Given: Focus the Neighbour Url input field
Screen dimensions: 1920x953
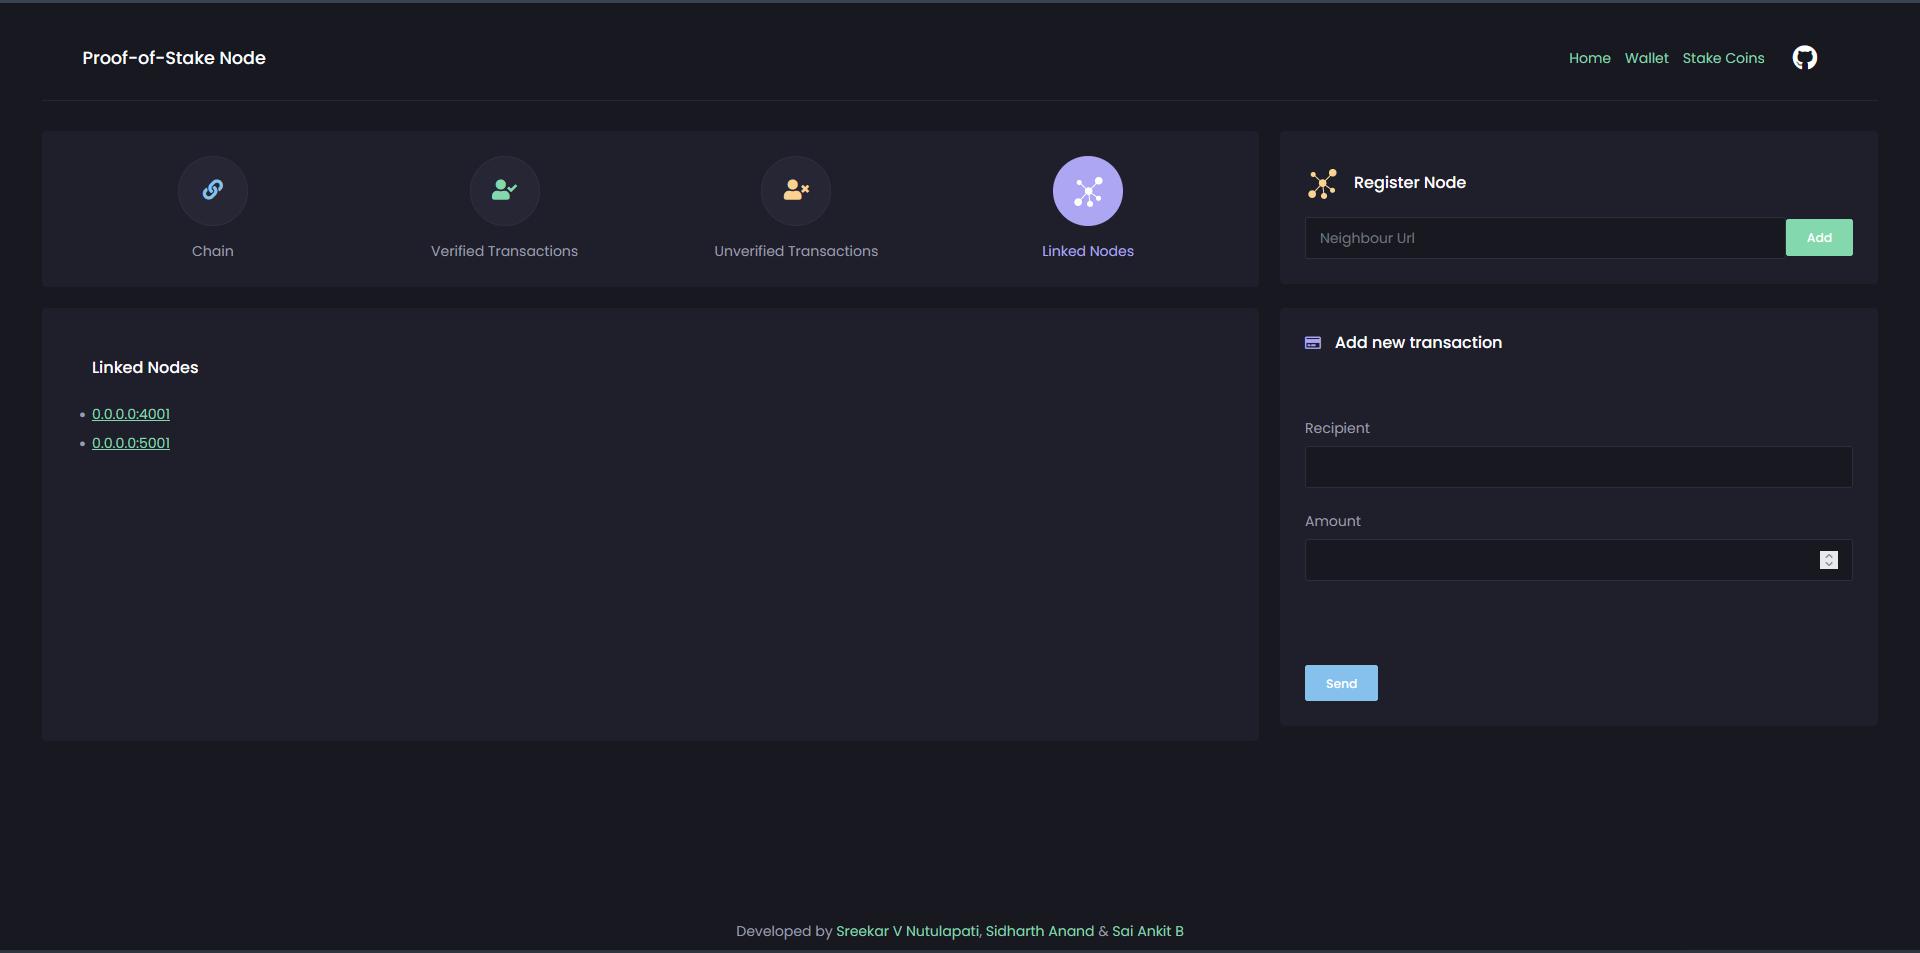Looking at the screenshot, I should click(1545, 238).
